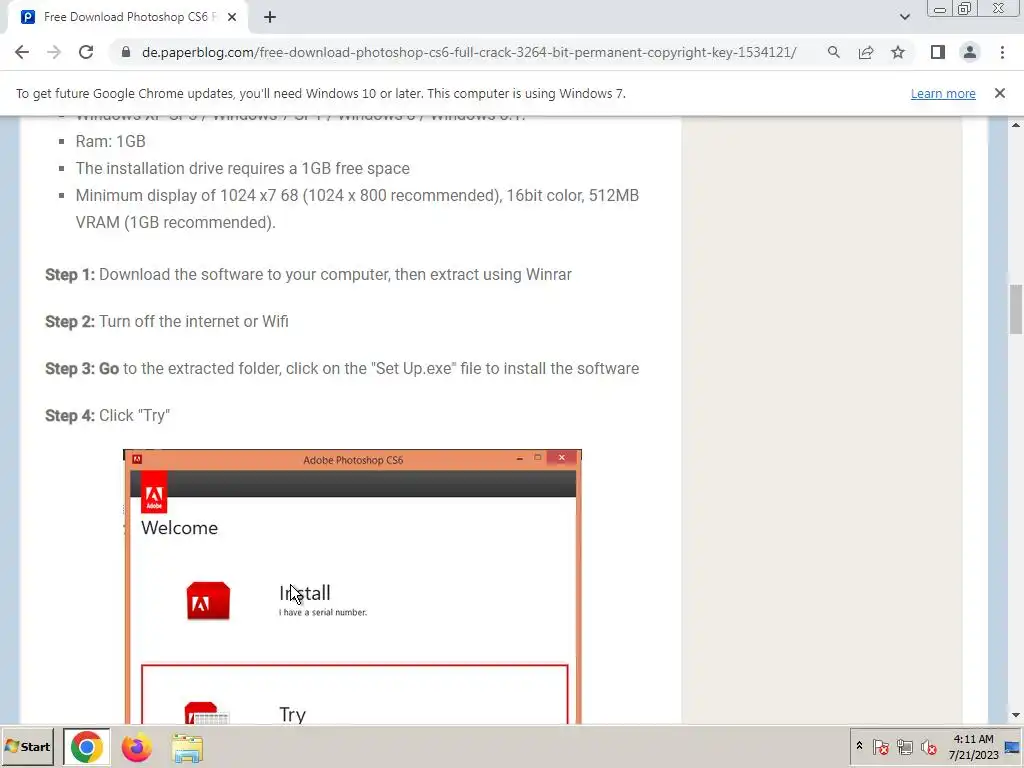Screen dimensions: 1024x768
Task: Open the Windows Start button
Action: 27,747
